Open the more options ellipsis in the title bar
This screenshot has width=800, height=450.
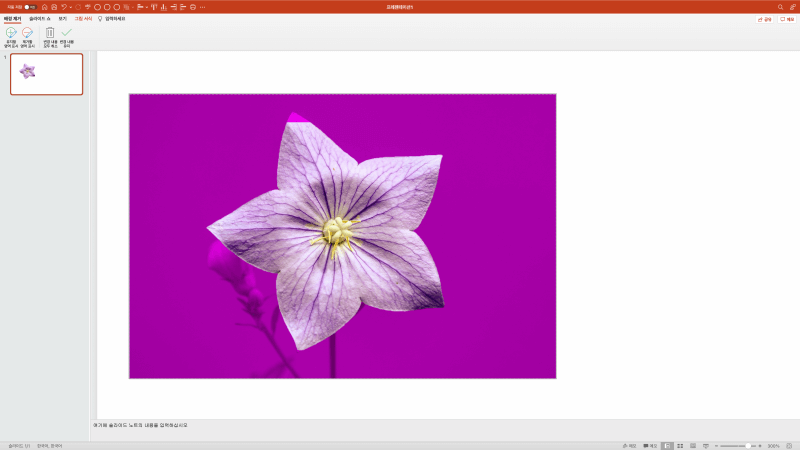[203, 7]
